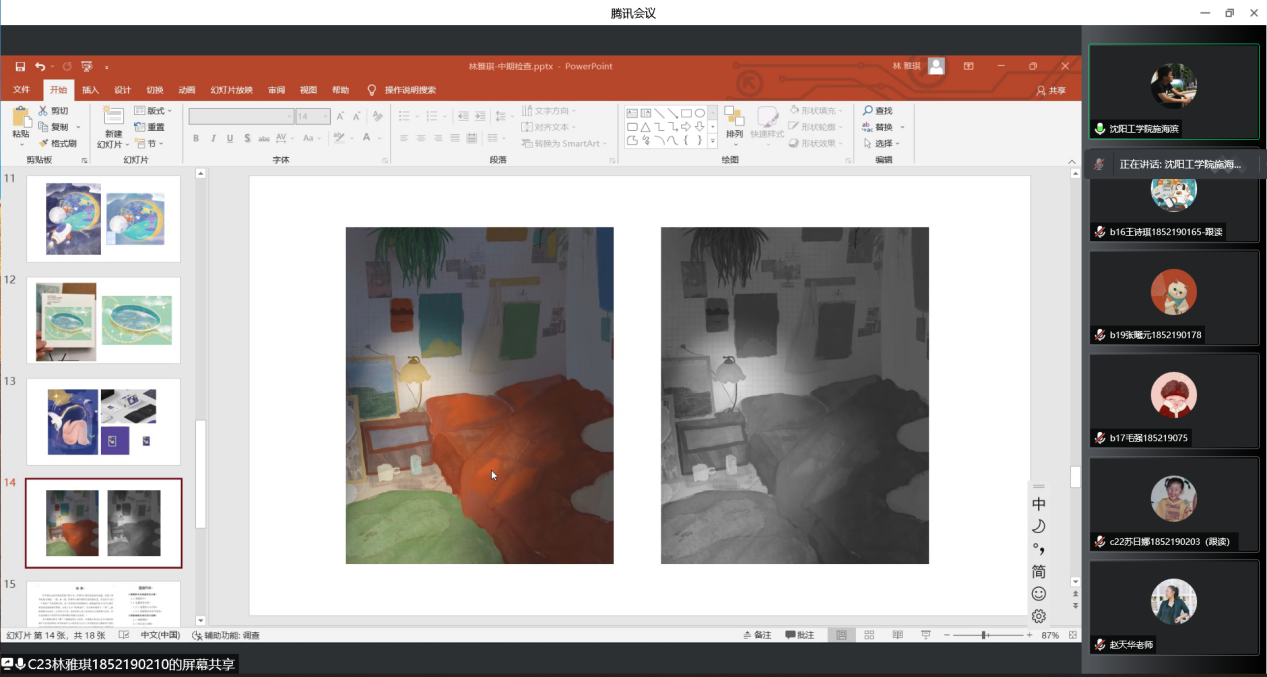Open the File (文件) tab
1267x677 pixels.
[22, 90]
